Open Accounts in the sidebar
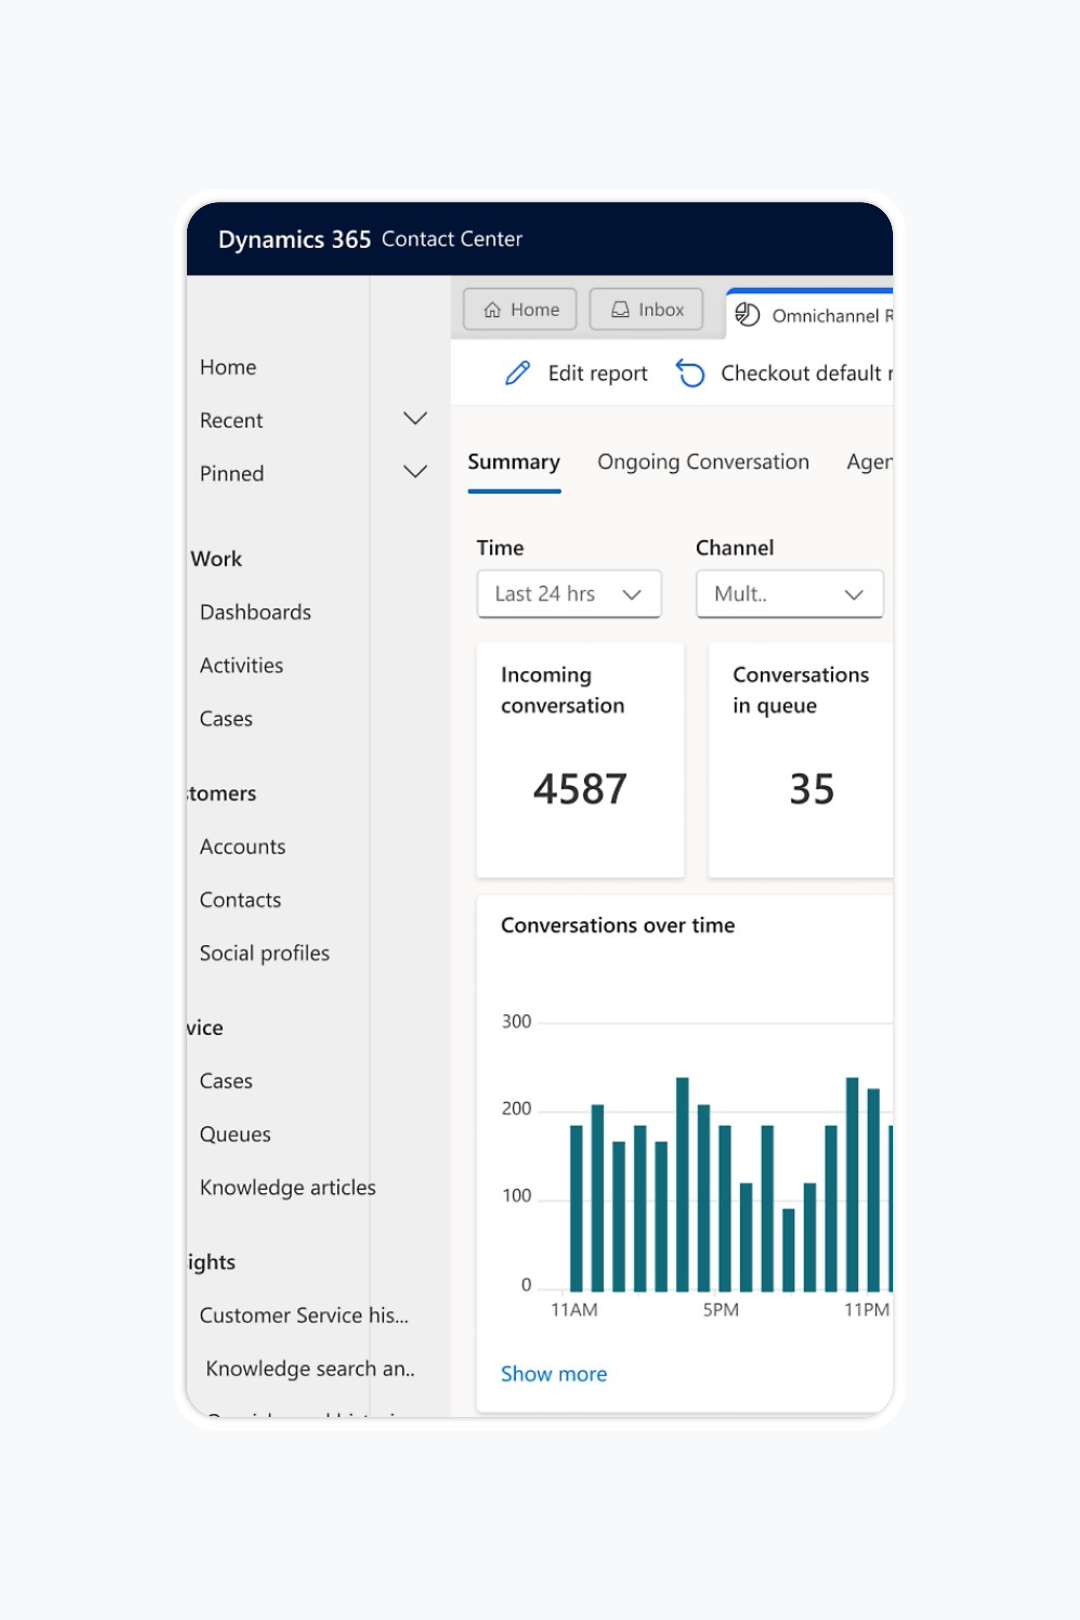This screenshot has width=1080, height=1620. (x=242, y=847)
